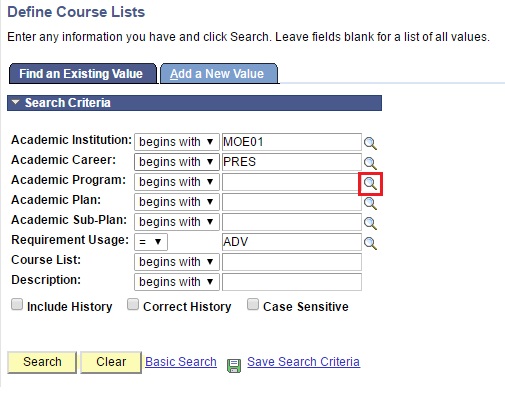505x396 pixels.
Task: Click the green save disk icon
Action: coord(234,366)
